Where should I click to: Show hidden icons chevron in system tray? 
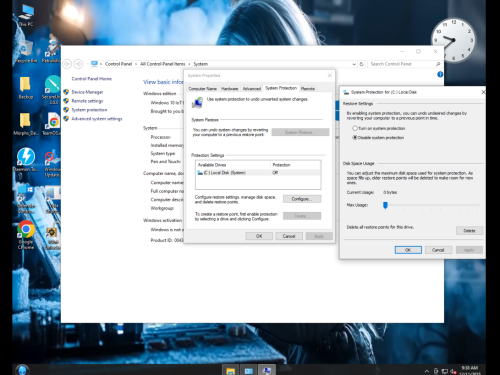pyautogui.click(x=426, y=371)
